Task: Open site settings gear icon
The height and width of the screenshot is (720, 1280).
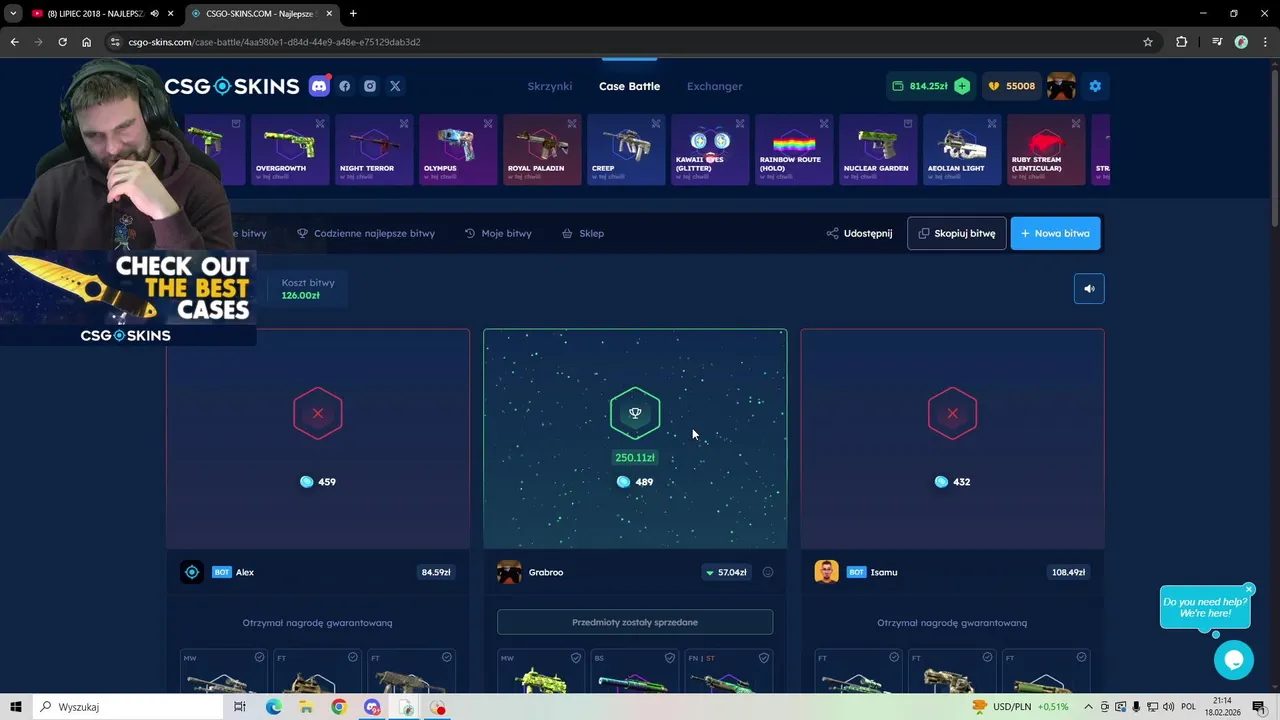Action: point(1095,86)
